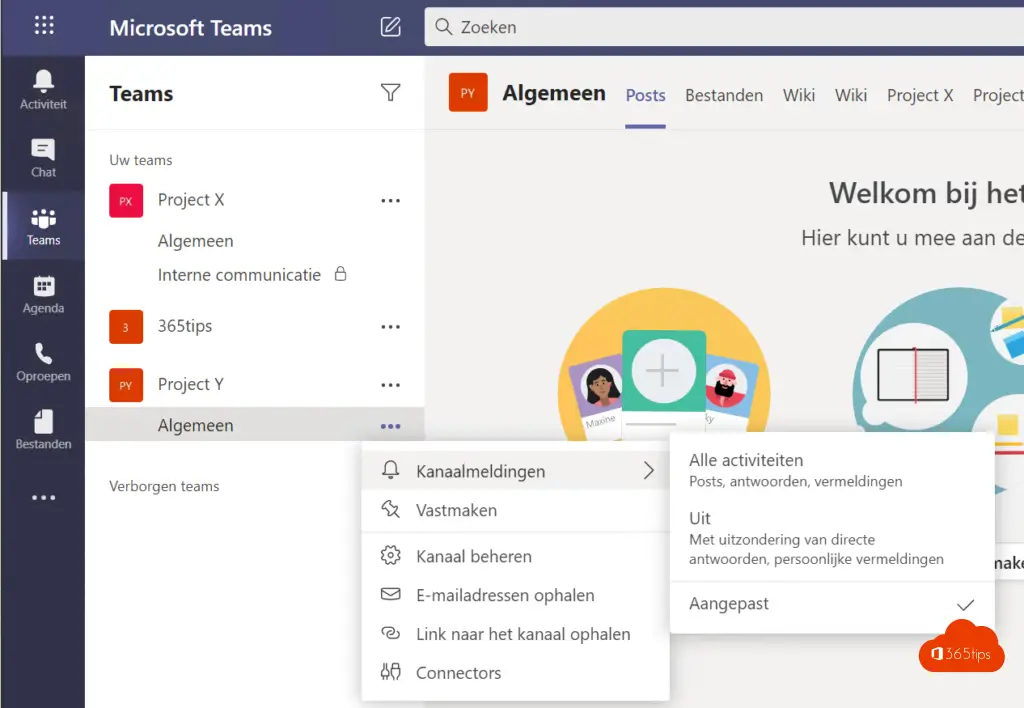
Task: Click the PX avatar of Project X
Action: tap(126, 201)
